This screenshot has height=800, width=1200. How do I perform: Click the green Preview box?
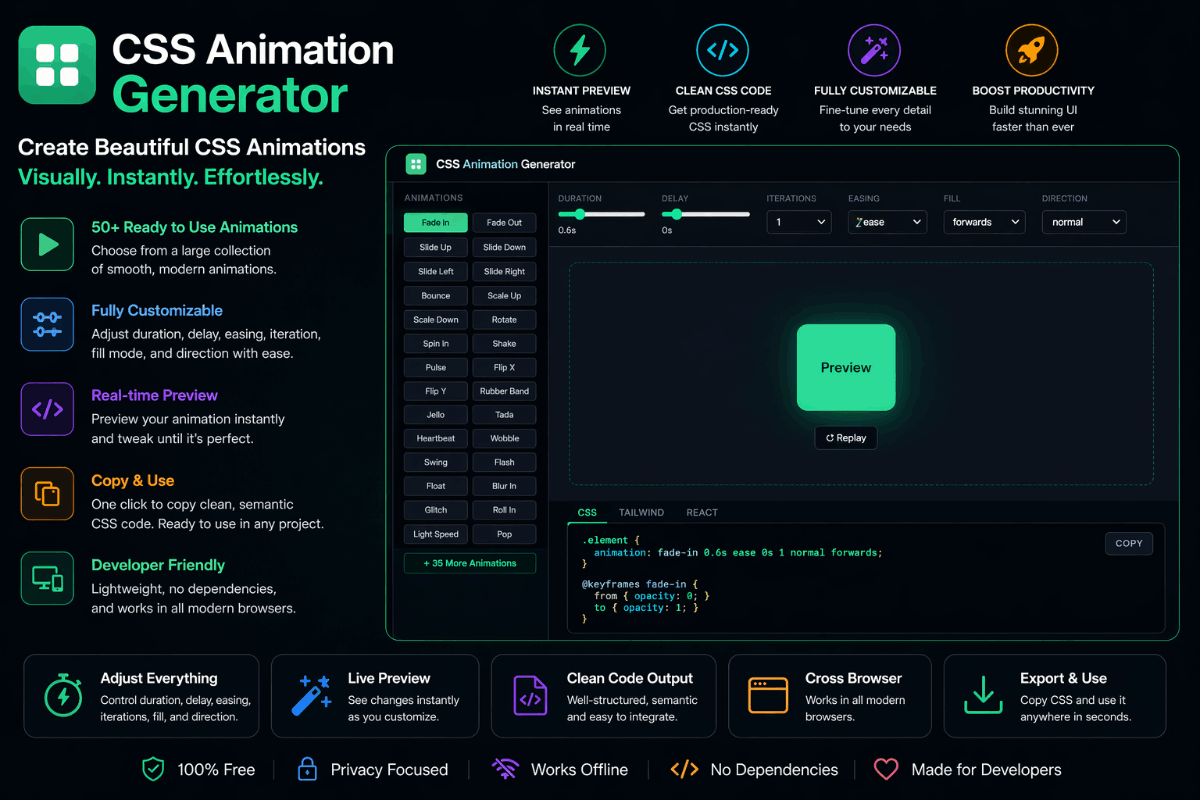[x=846, y=367]
